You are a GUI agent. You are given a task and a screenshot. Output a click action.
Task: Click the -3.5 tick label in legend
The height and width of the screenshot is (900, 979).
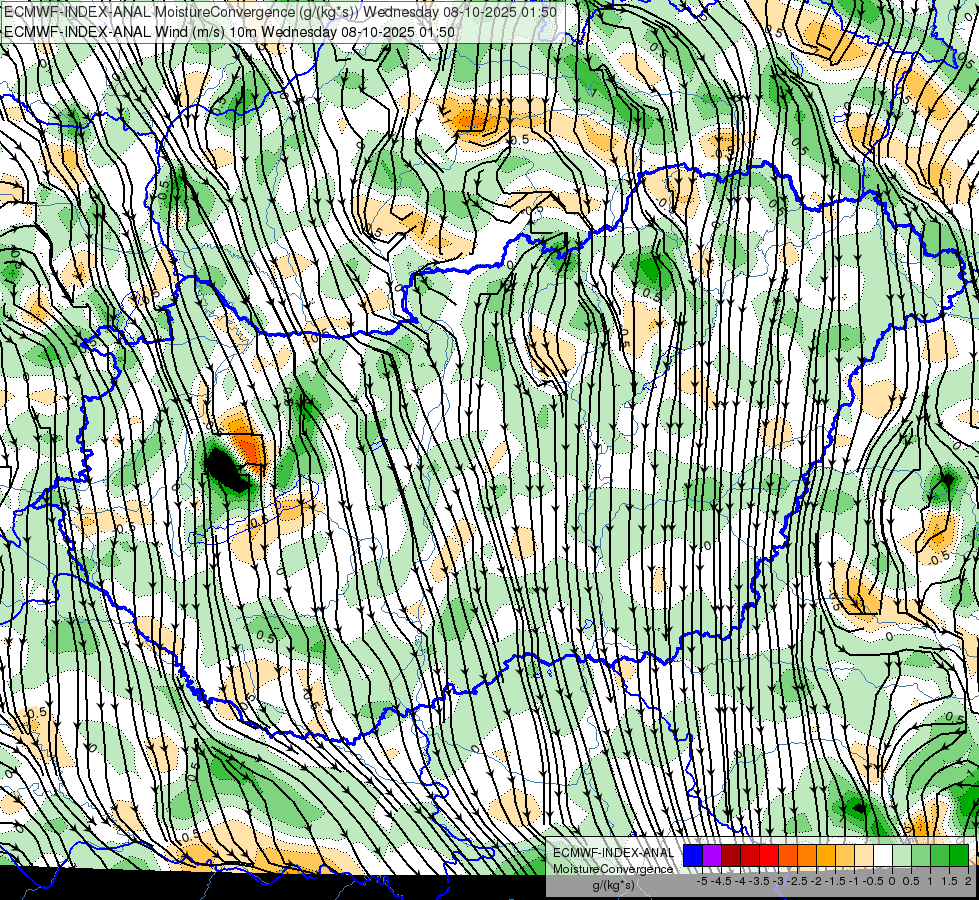point(759,881)
